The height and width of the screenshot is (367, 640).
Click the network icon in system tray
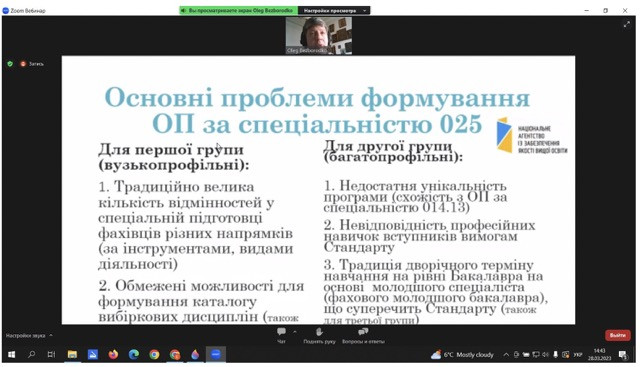click(536, 355)
